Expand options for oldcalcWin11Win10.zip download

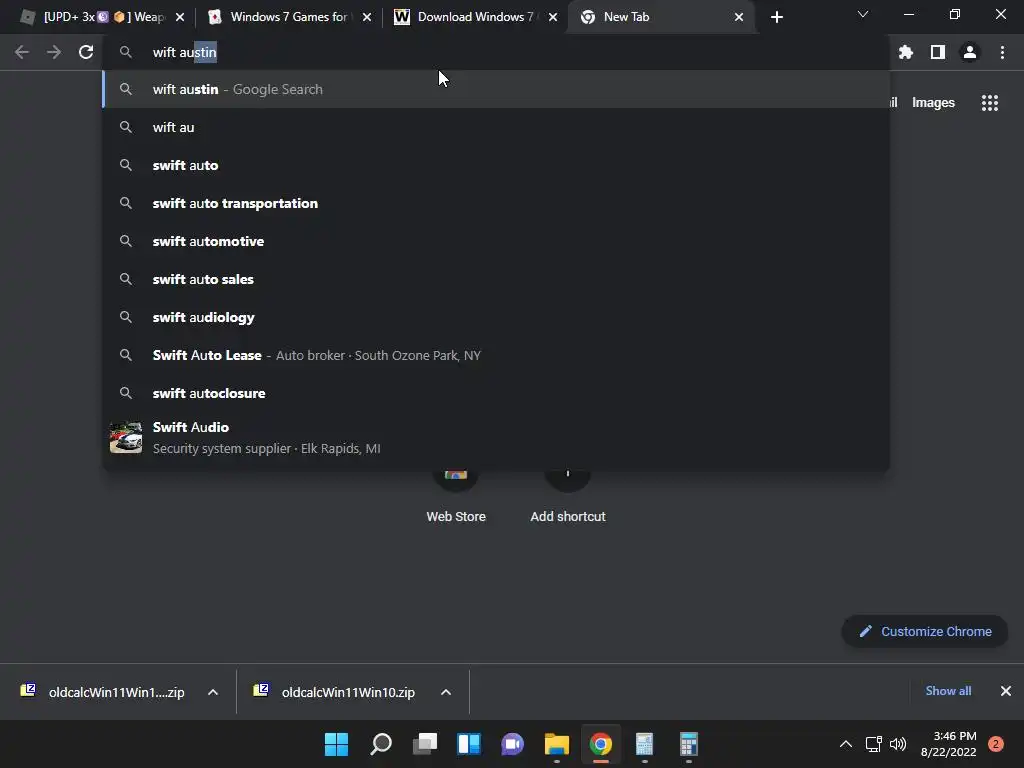(x=446, y=692)
